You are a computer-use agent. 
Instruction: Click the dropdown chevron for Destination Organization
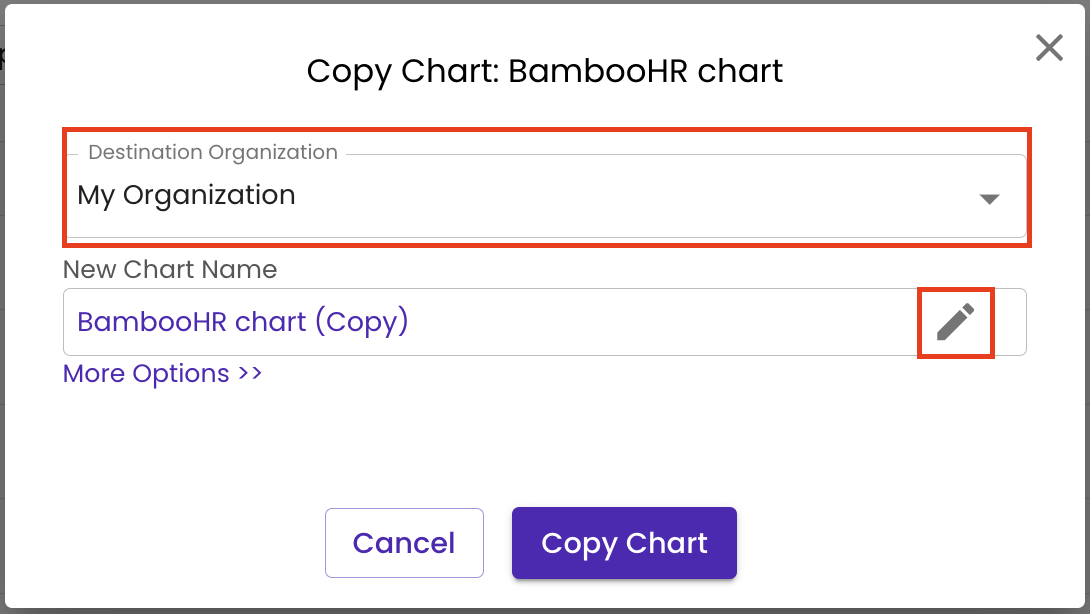click(989, 197)
